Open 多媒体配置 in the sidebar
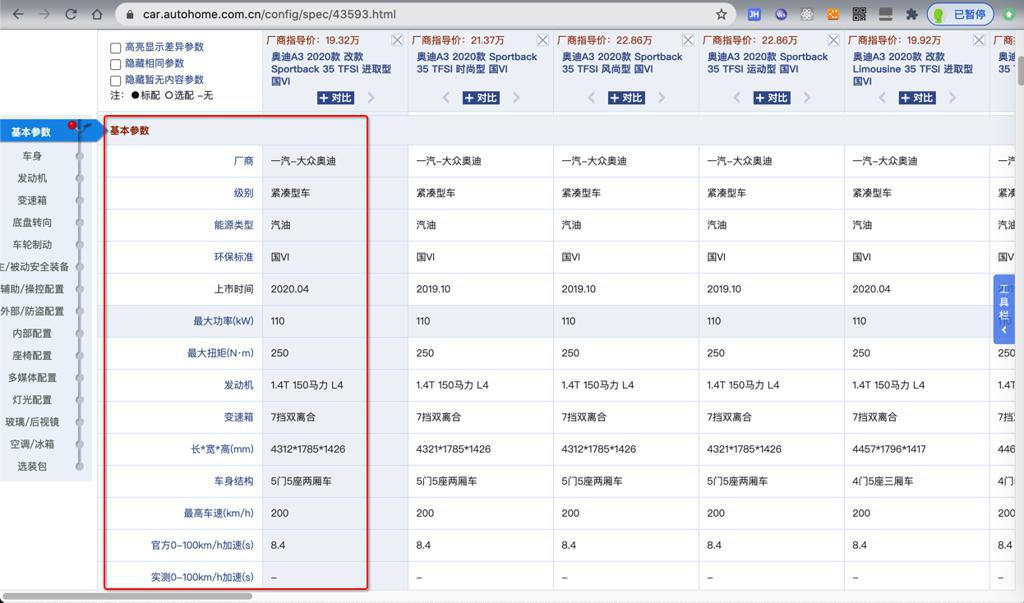 32,378
